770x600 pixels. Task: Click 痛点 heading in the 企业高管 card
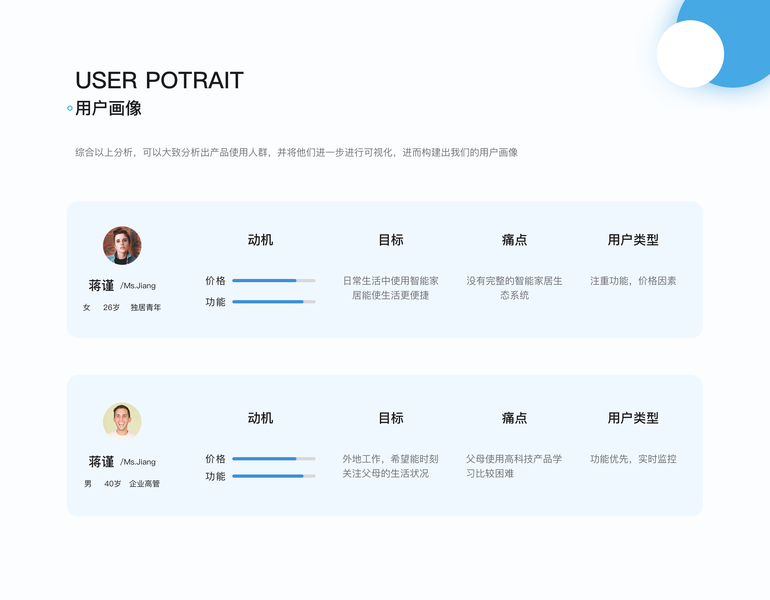click(x=514, y=418)
